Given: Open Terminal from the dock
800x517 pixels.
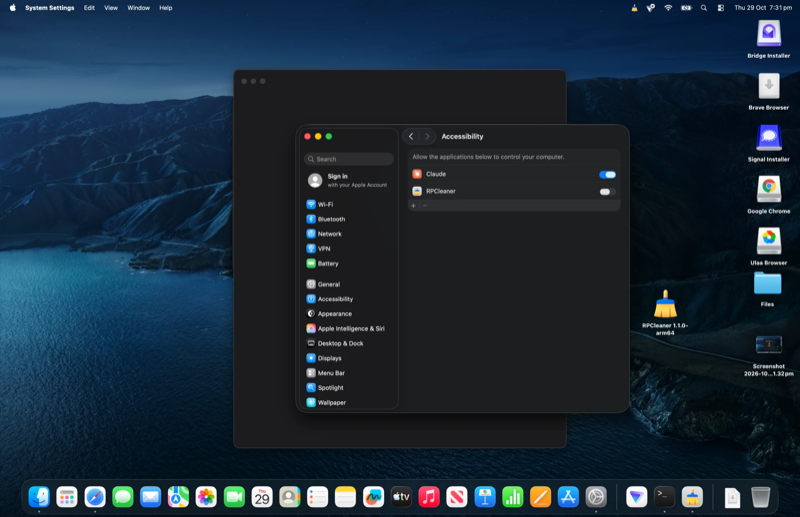Looking at the screenshot, I should (664, 497).
